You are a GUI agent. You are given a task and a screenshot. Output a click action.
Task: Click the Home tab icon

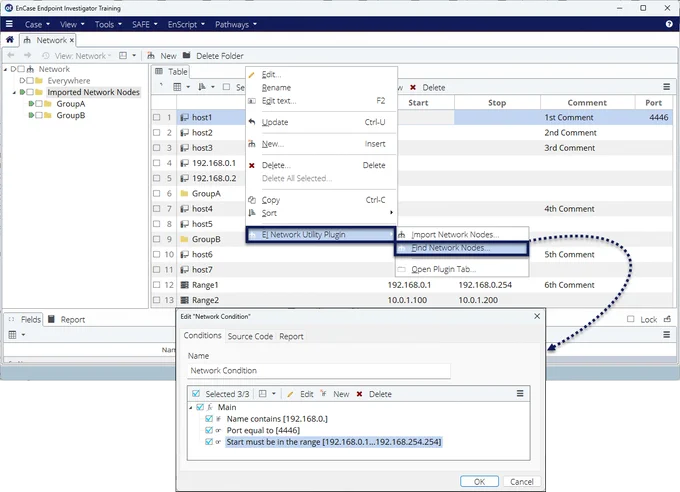pyautogui.click(x=10, y=40)
